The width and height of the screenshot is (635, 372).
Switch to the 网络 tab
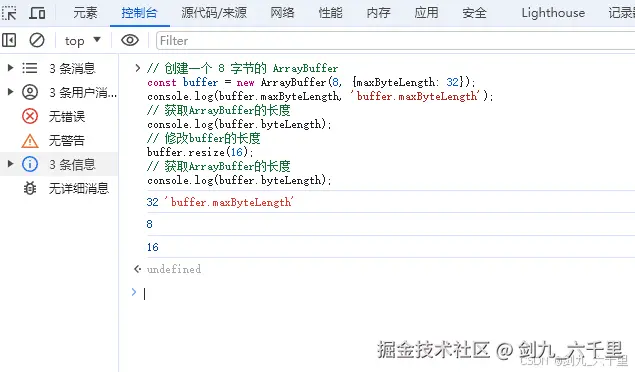pos(282,13)
